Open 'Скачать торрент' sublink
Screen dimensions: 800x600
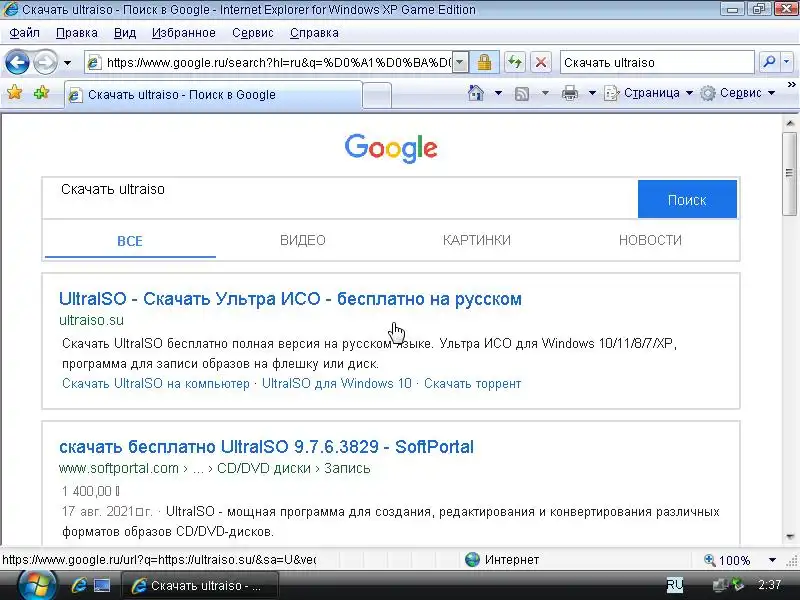click(x=472, y=384)
